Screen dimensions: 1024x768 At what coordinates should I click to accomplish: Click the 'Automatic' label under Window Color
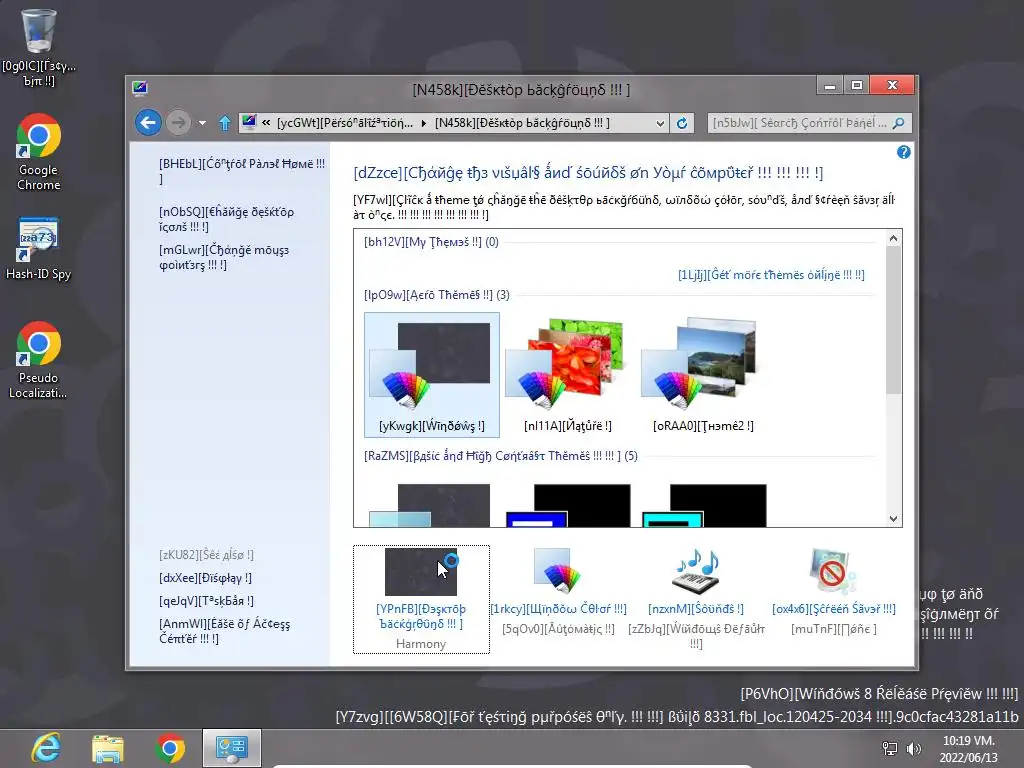click(x=558, y=629)
